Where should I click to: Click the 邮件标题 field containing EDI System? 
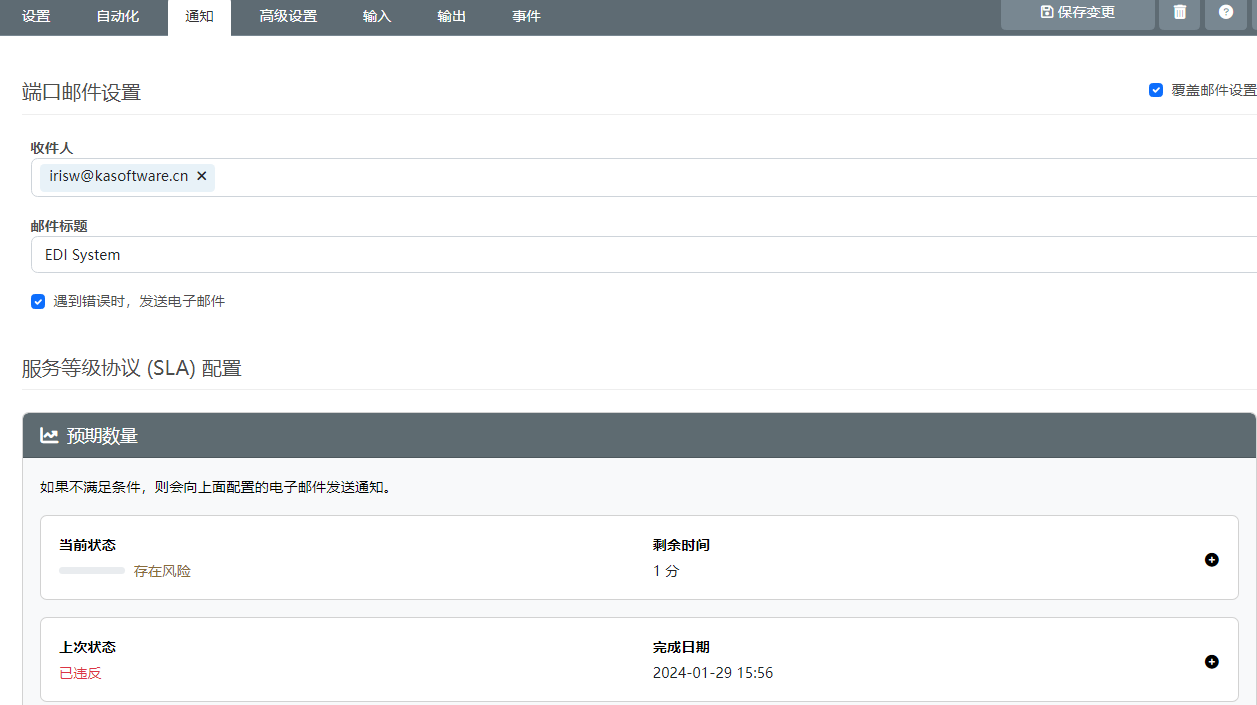[644, 255]
